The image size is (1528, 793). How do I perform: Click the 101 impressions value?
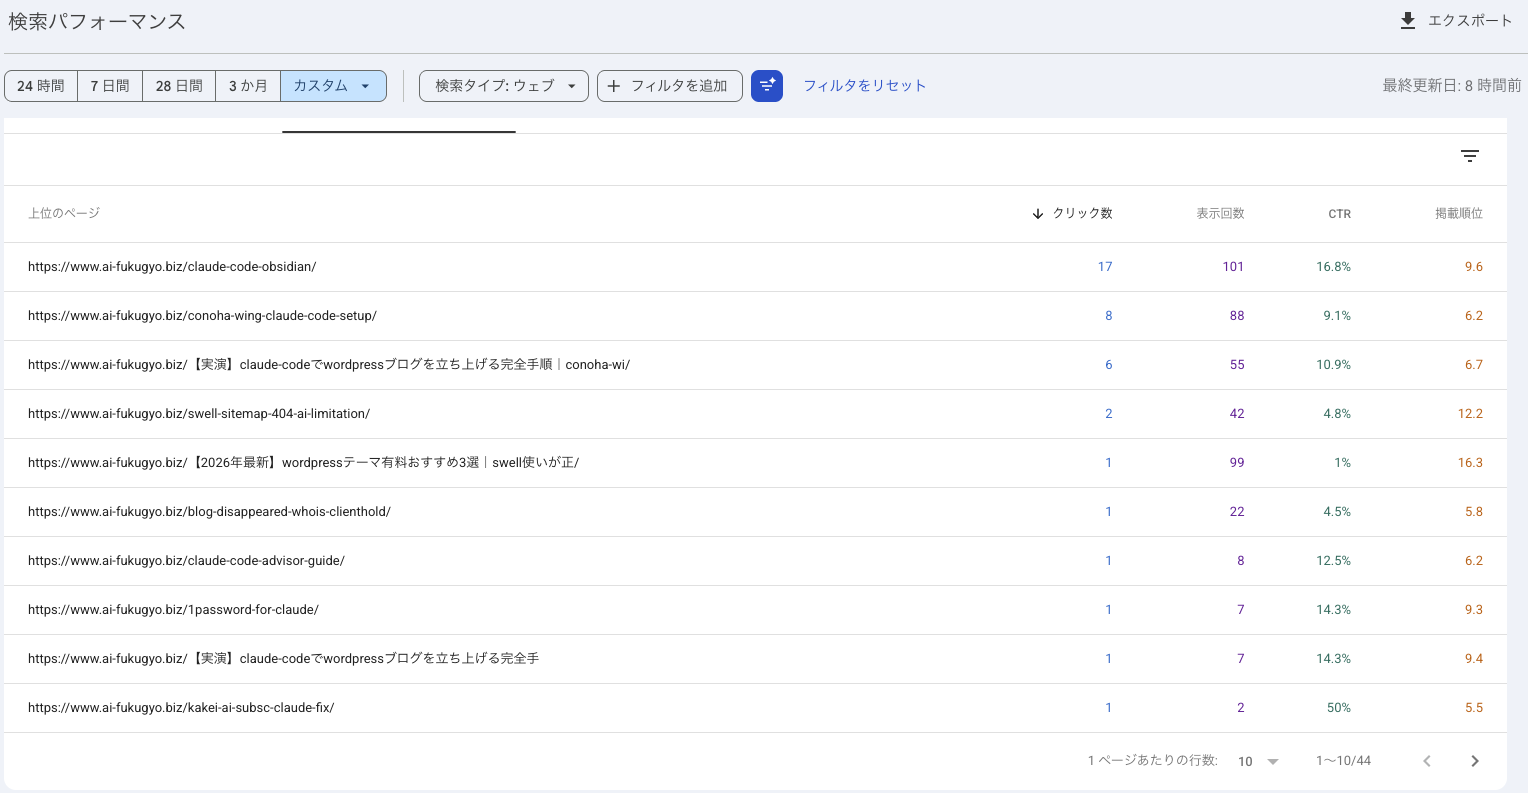pyautogui.click(x=1233, y=267)
